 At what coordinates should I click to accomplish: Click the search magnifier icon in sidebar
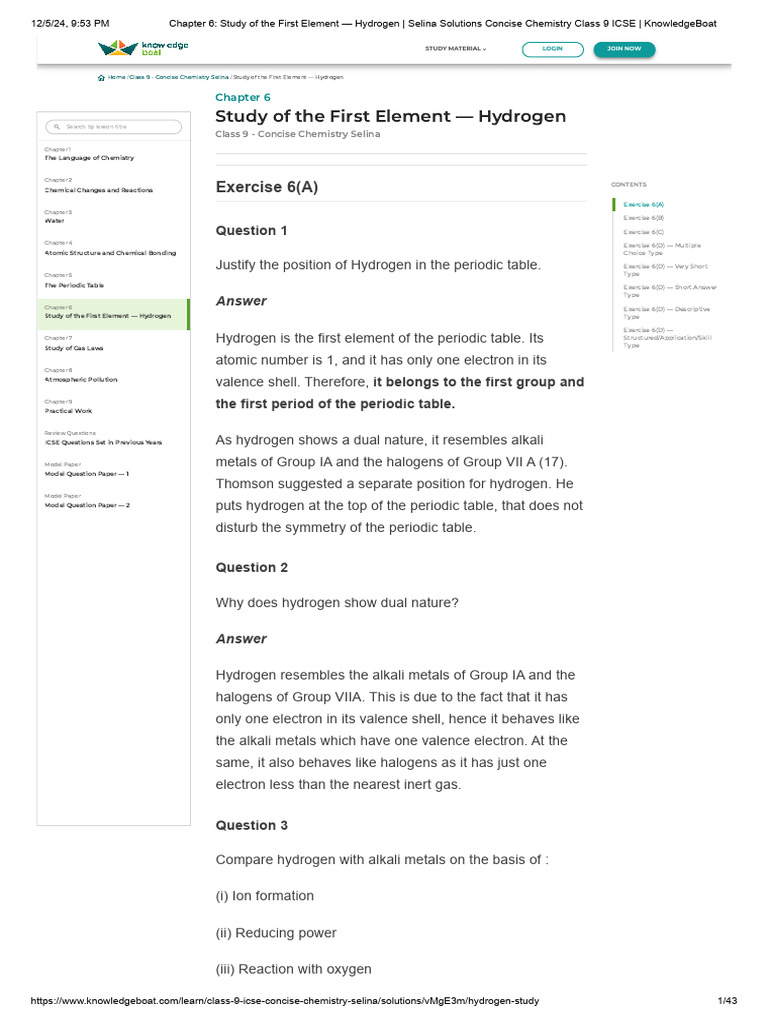[56, 127]
